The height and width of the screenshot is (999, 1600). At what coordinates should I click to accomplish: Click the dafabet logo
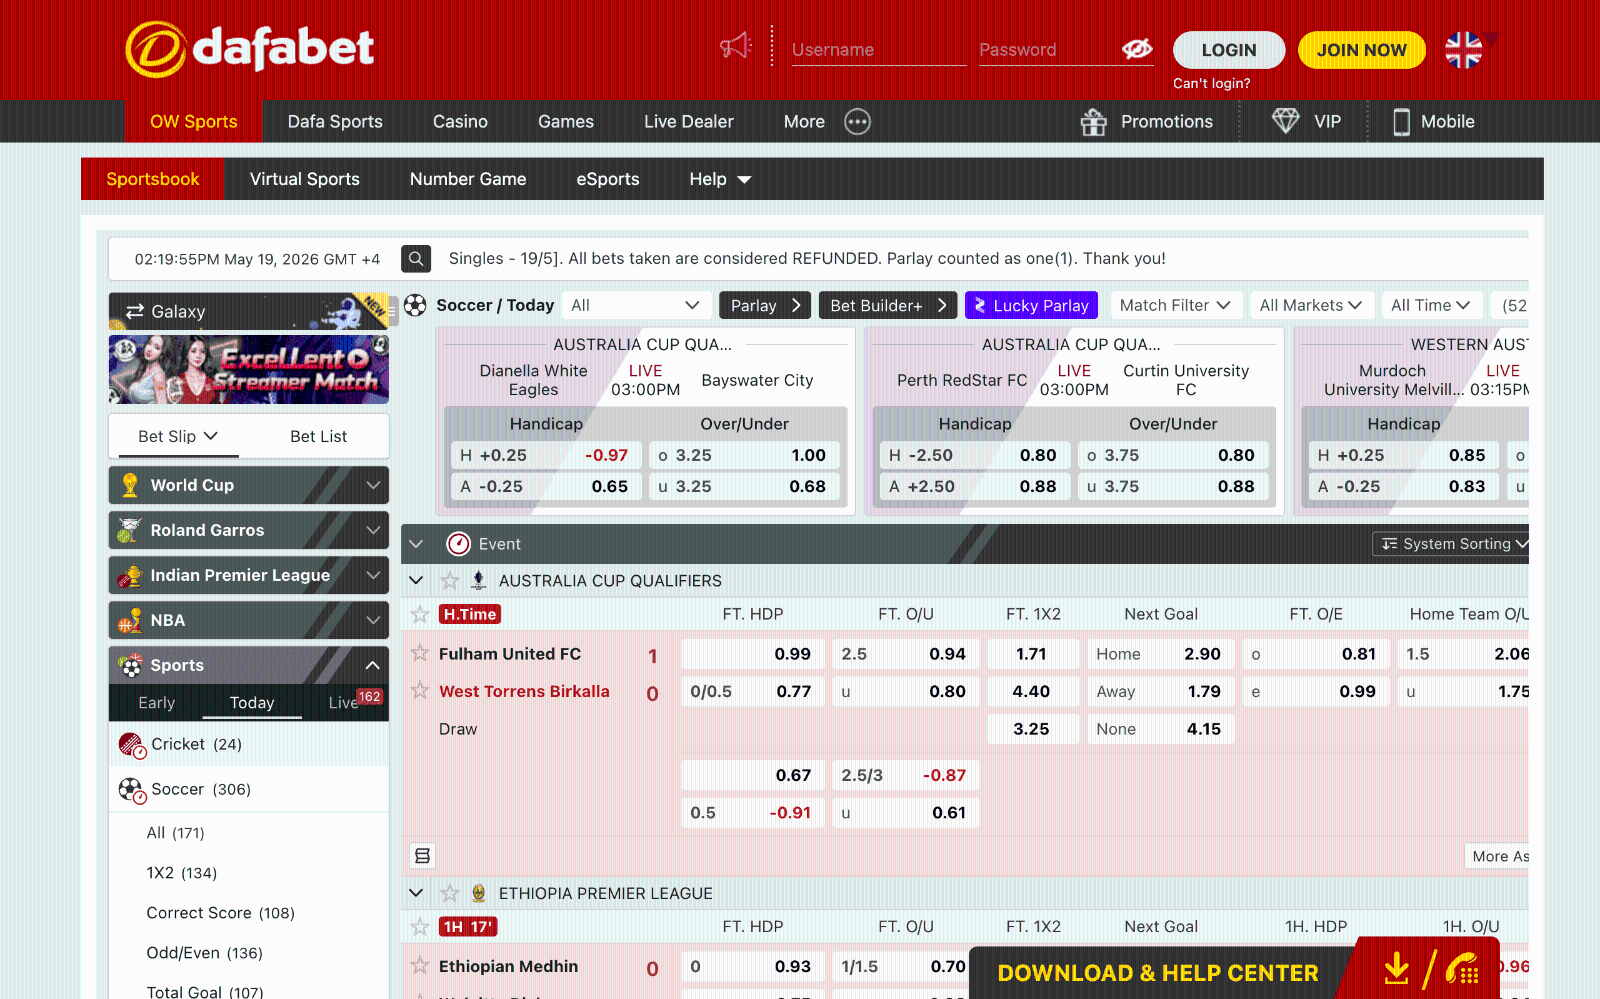[250, 49]
